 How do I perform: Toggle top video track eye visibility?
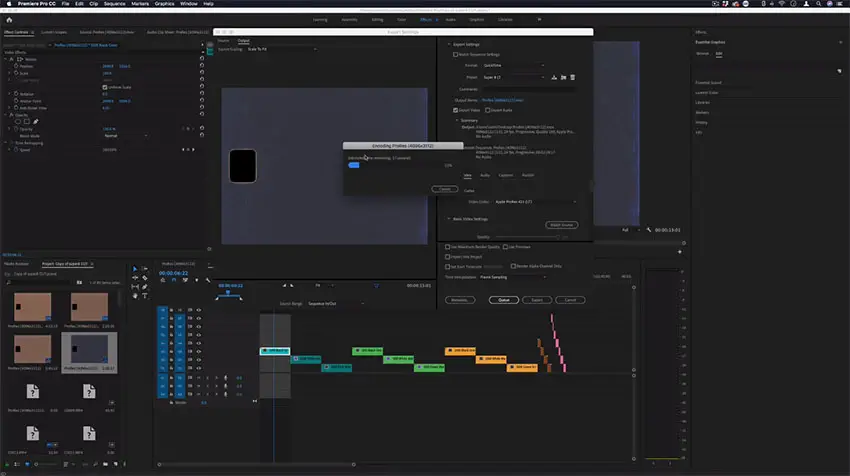click(199, 310)
